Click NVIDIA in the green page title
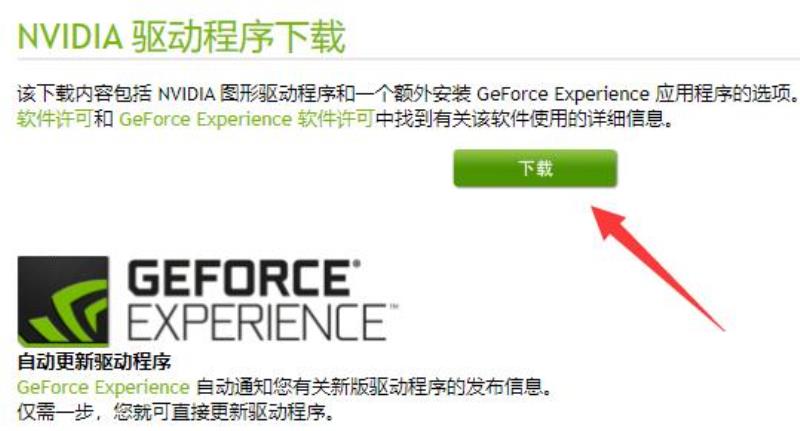 tap(70, 37)
